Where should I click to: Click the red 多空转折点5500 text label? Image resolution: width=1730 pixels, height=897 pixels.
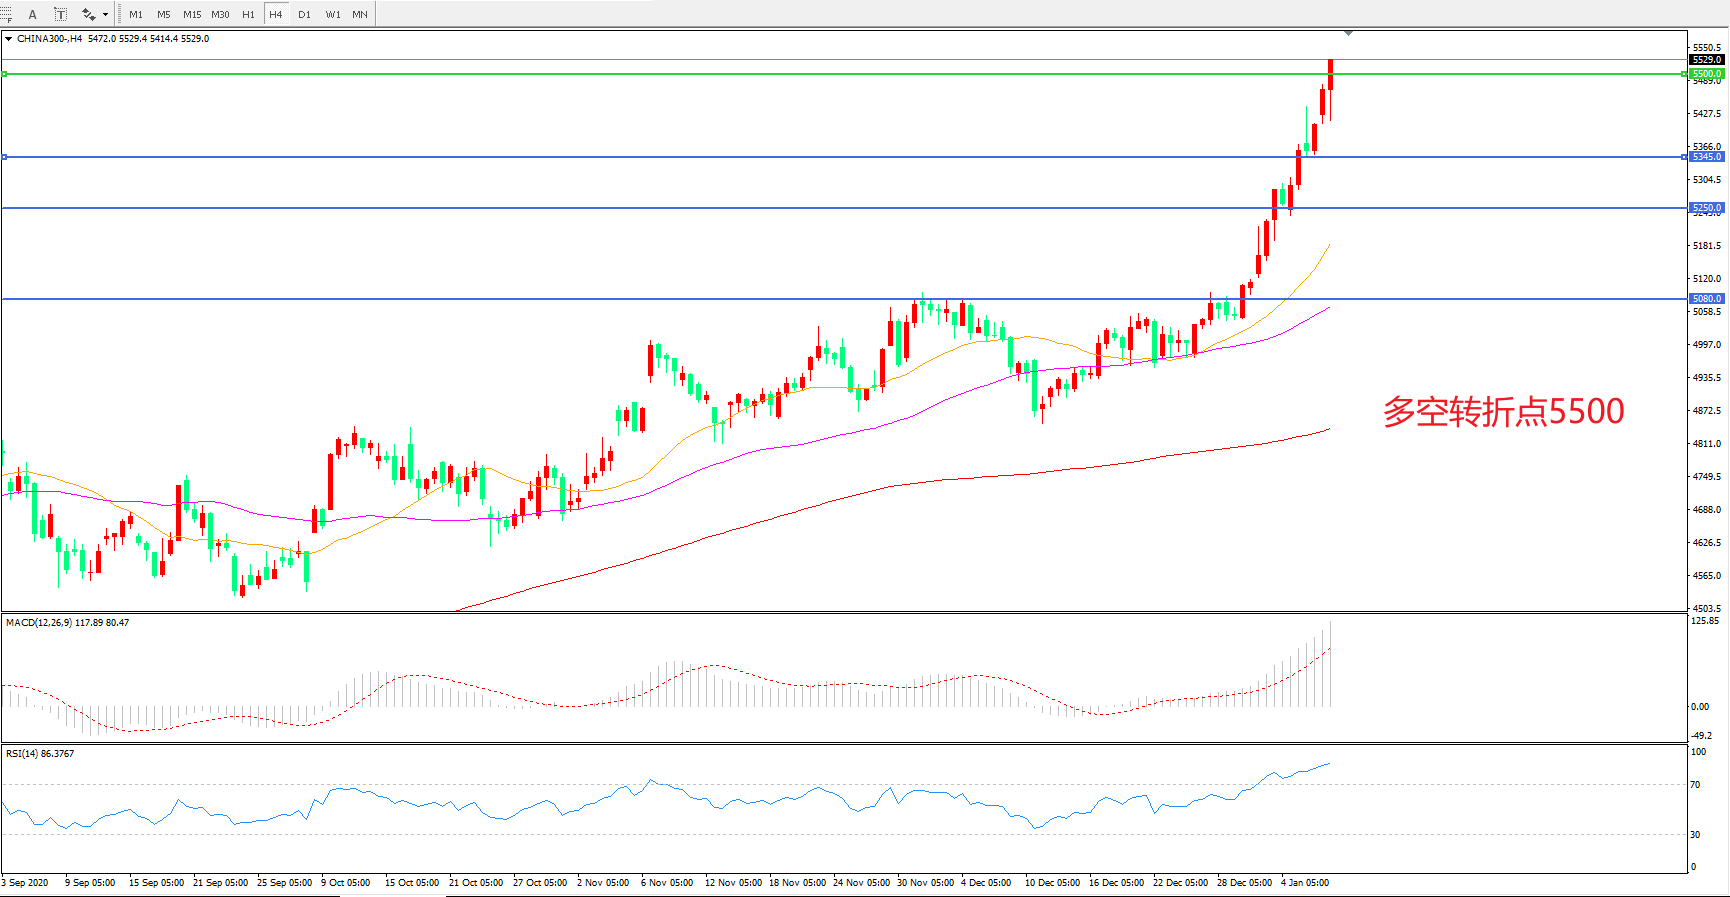coord(1503,411)
